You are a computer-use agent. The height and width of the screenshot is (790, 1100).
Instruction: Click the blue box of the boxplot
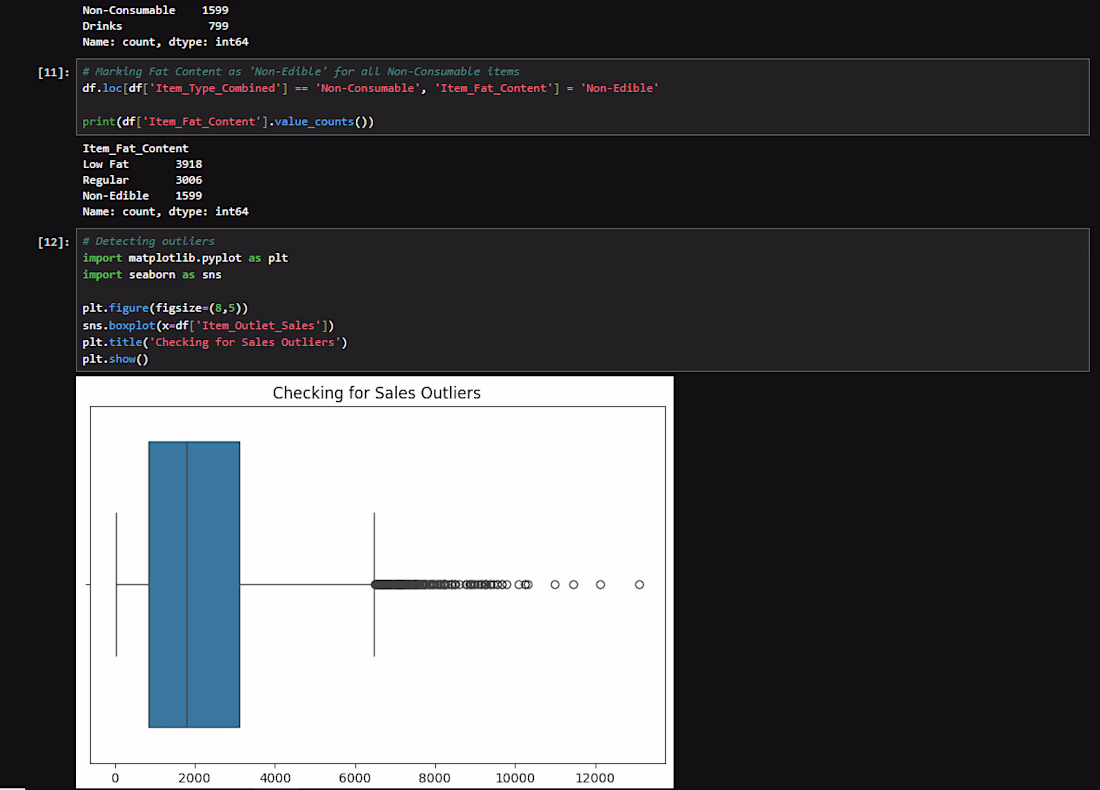(194, 584)
